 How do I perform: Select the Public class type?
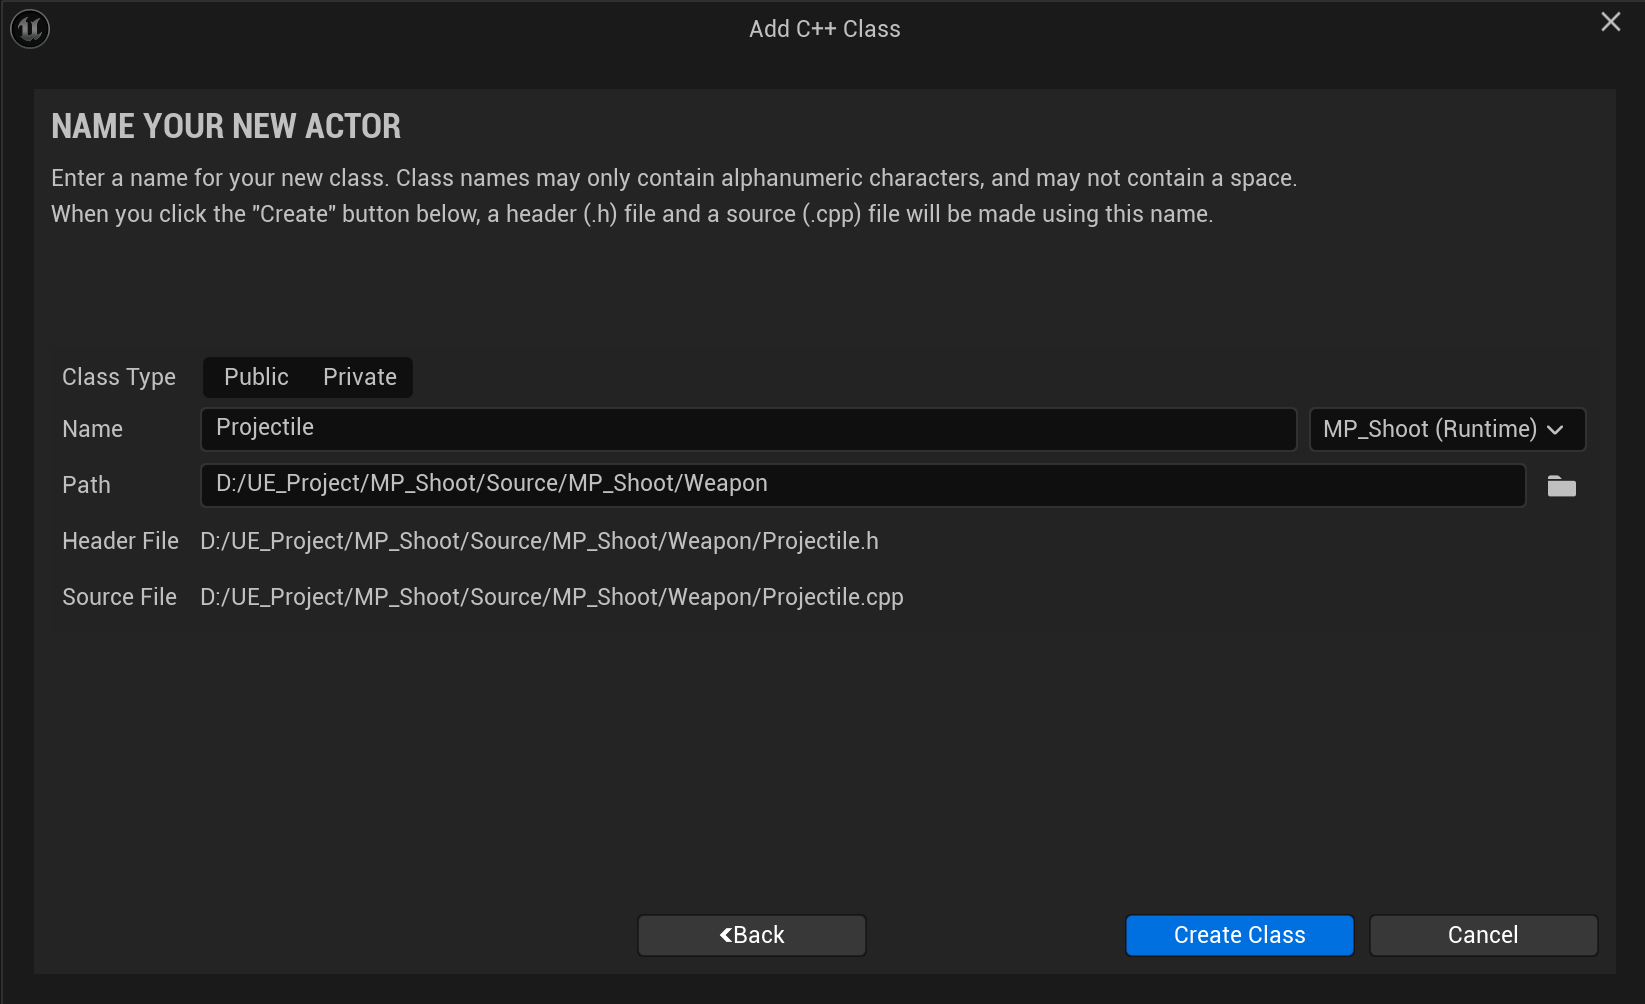(x=256, y=377)
